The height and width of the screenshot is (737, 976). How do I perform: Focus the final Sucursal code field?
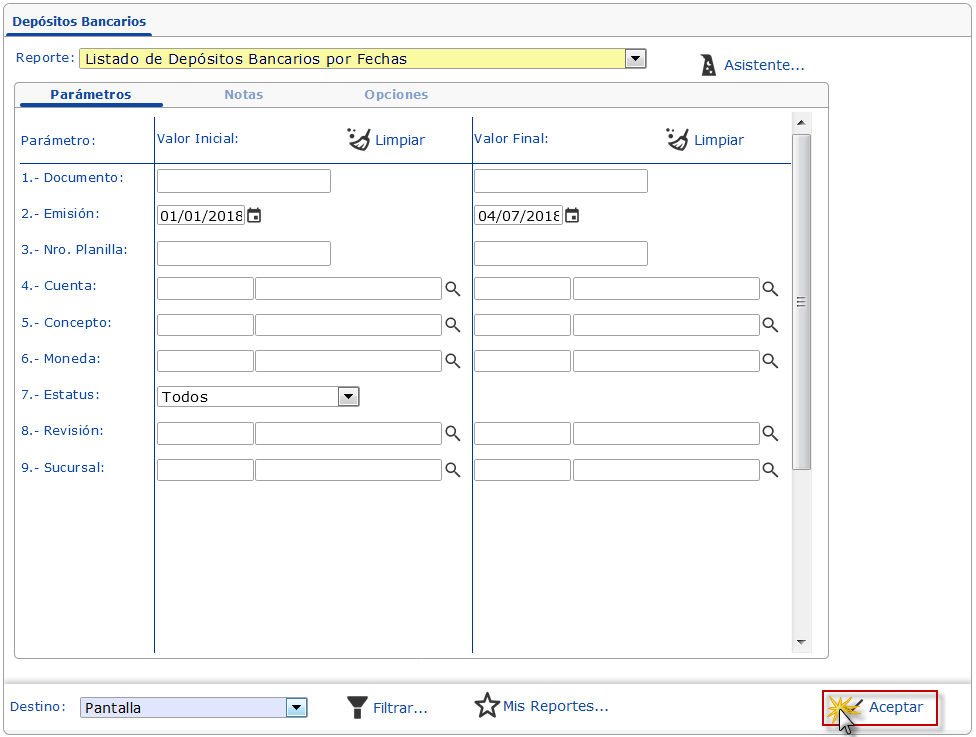(x=522, y=470)
